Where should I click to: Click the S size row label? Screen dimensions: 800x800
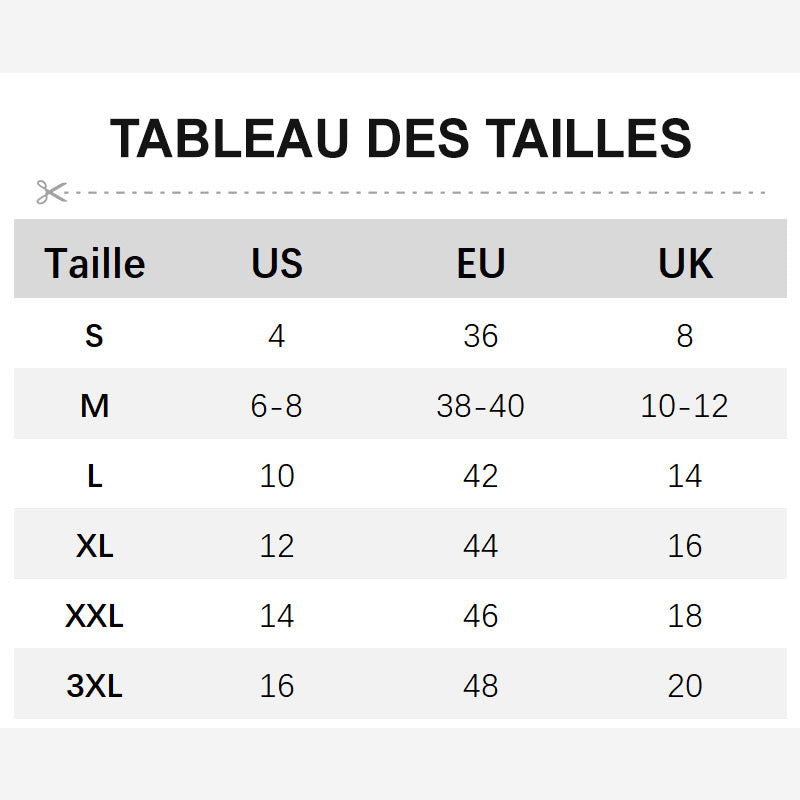[x=94, y=336]
